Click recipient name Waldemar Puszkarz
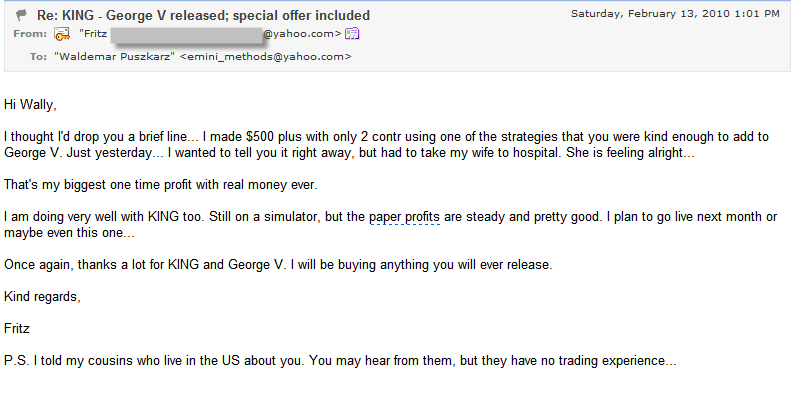 [115, 56]
